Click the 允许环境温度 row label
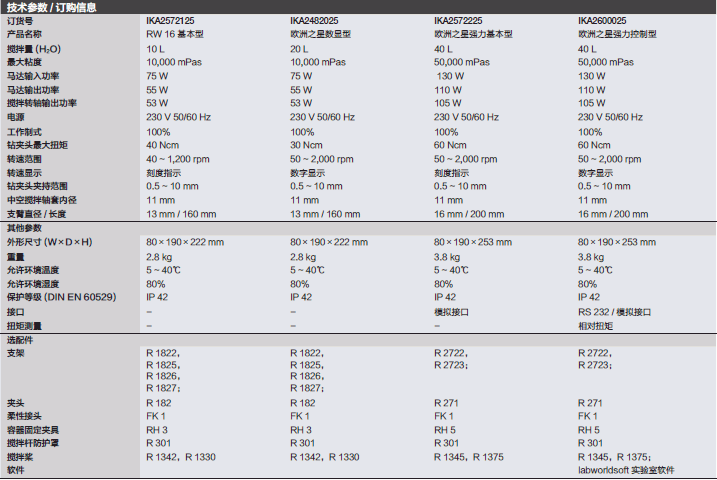Screen dimensions: 717x480 coord(32,271)
